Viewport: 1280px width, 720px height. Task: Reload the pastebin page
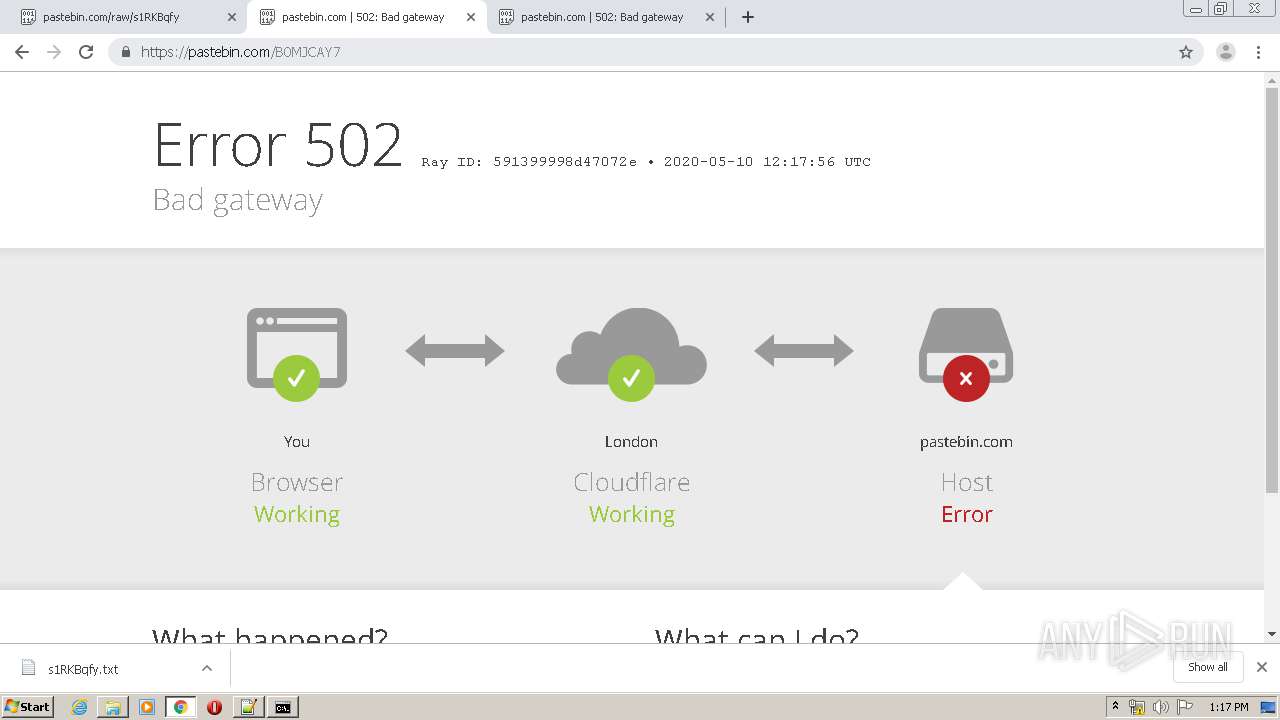86,52
